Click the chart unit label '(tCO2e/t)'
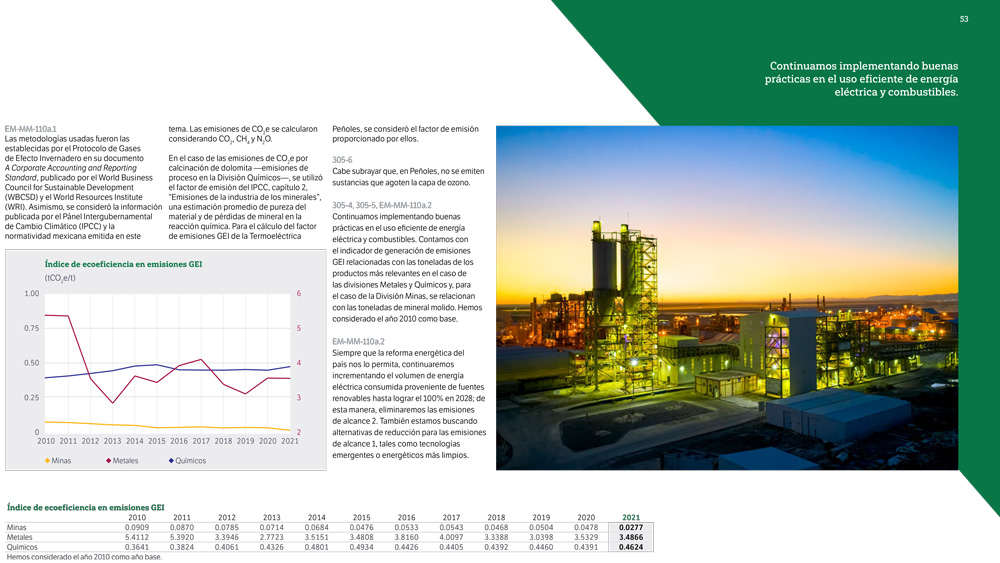Screen dimensions: 1000x563 tap(60, 278)
